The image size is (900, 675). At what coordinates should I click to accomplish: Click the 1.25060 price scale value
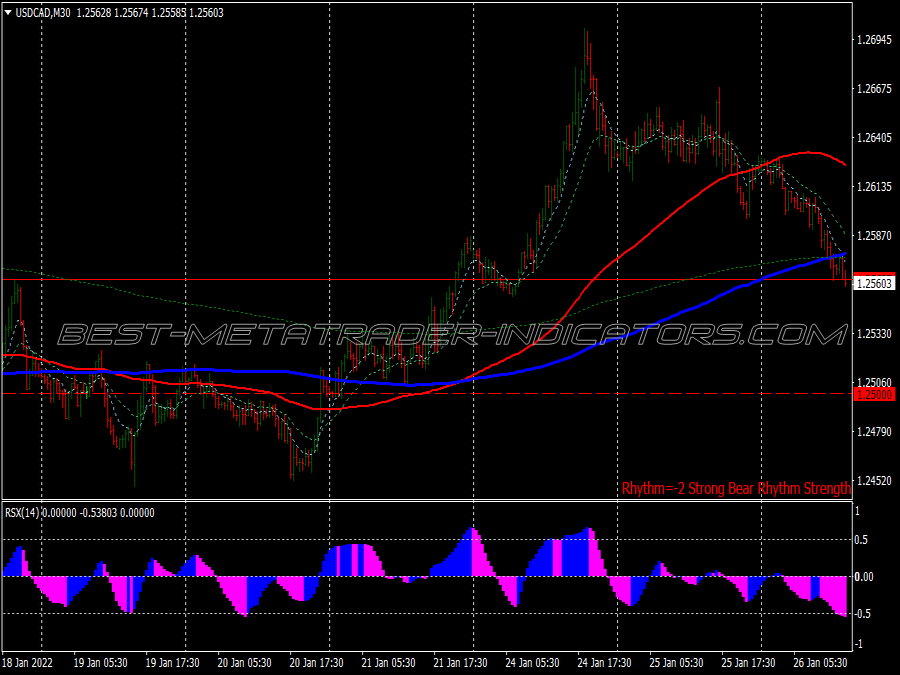tap(874, 382)
